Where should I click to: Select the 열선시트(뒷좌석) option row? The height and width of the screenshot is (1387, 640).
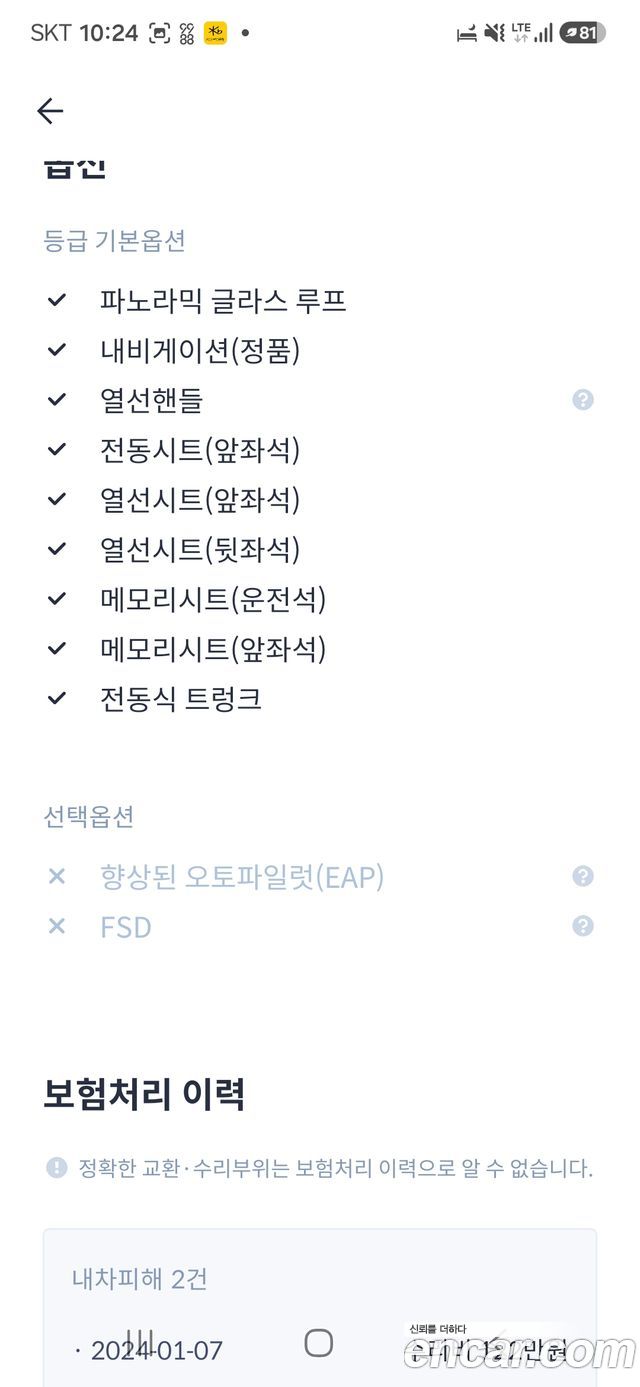(320, 549)
